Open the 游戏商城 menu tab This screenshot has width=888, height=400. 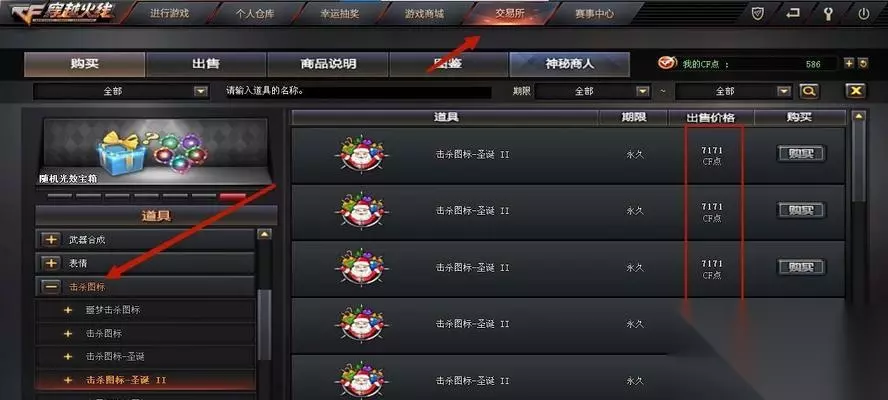424,14
